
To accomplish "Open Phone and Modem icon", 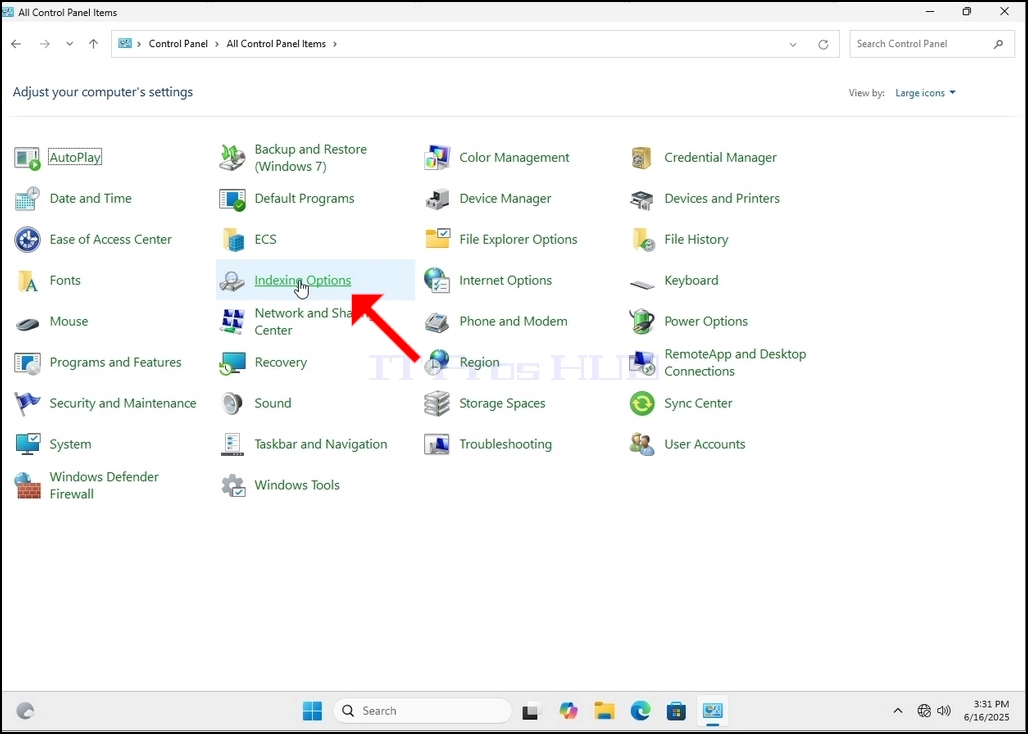I will 437,322.
